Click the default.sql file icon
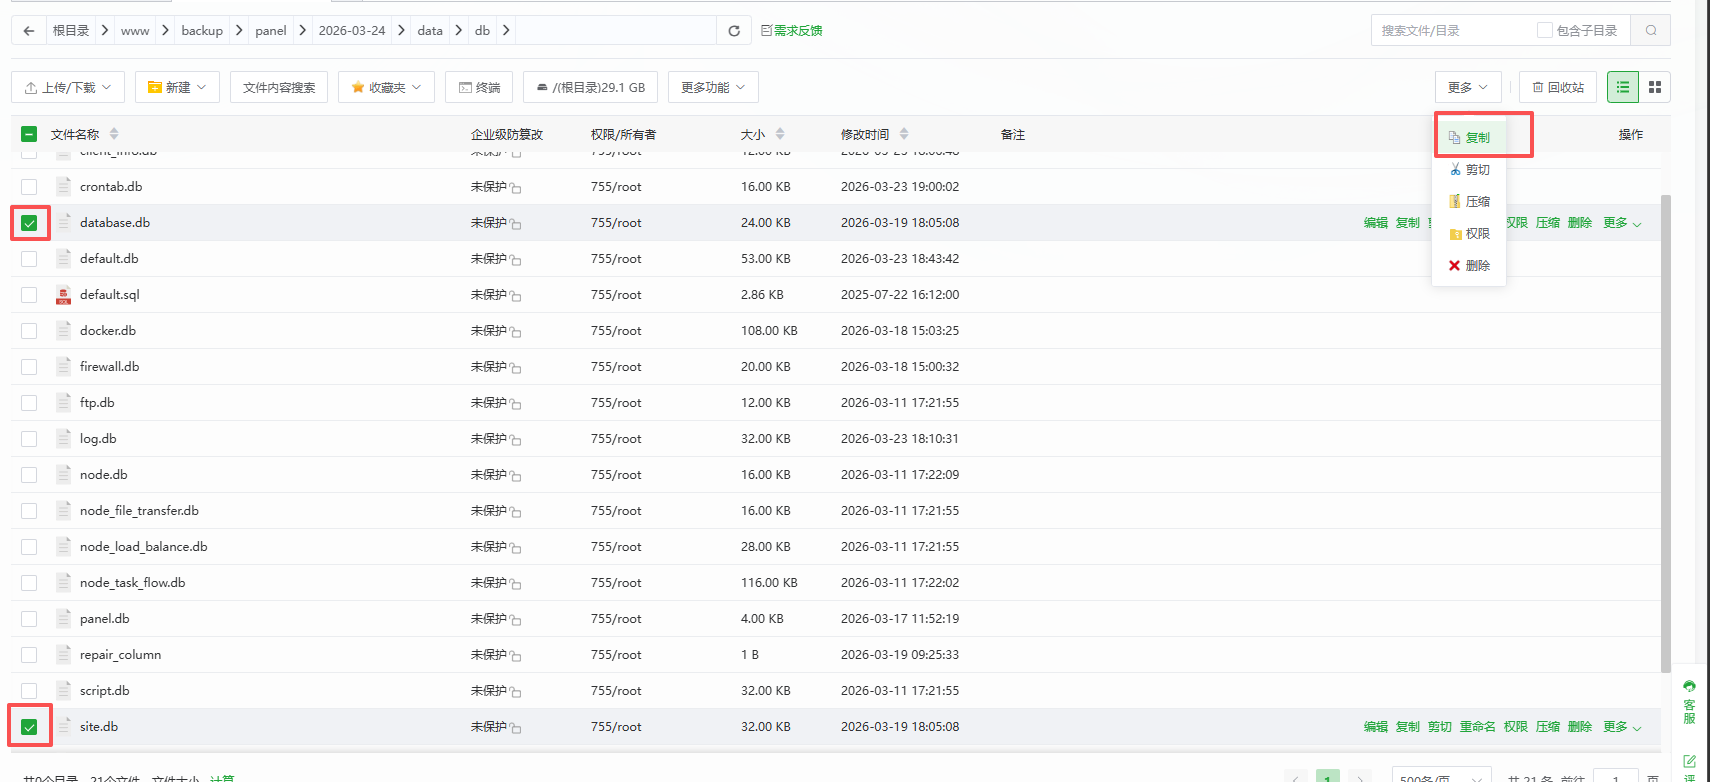1710x782 pixels. tap(63, 295)
